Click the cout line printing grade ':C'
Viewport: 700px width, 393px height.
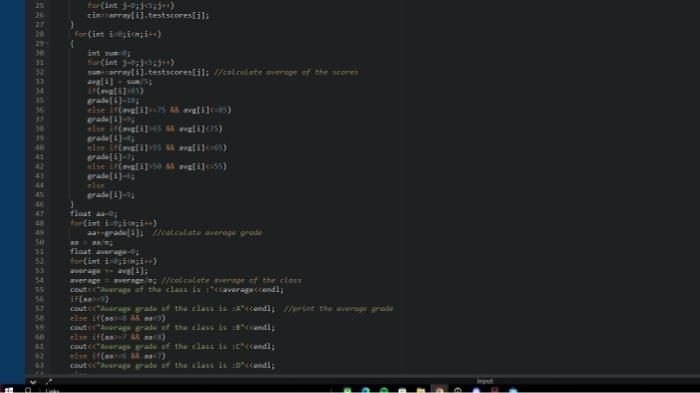tap(172, 346)
